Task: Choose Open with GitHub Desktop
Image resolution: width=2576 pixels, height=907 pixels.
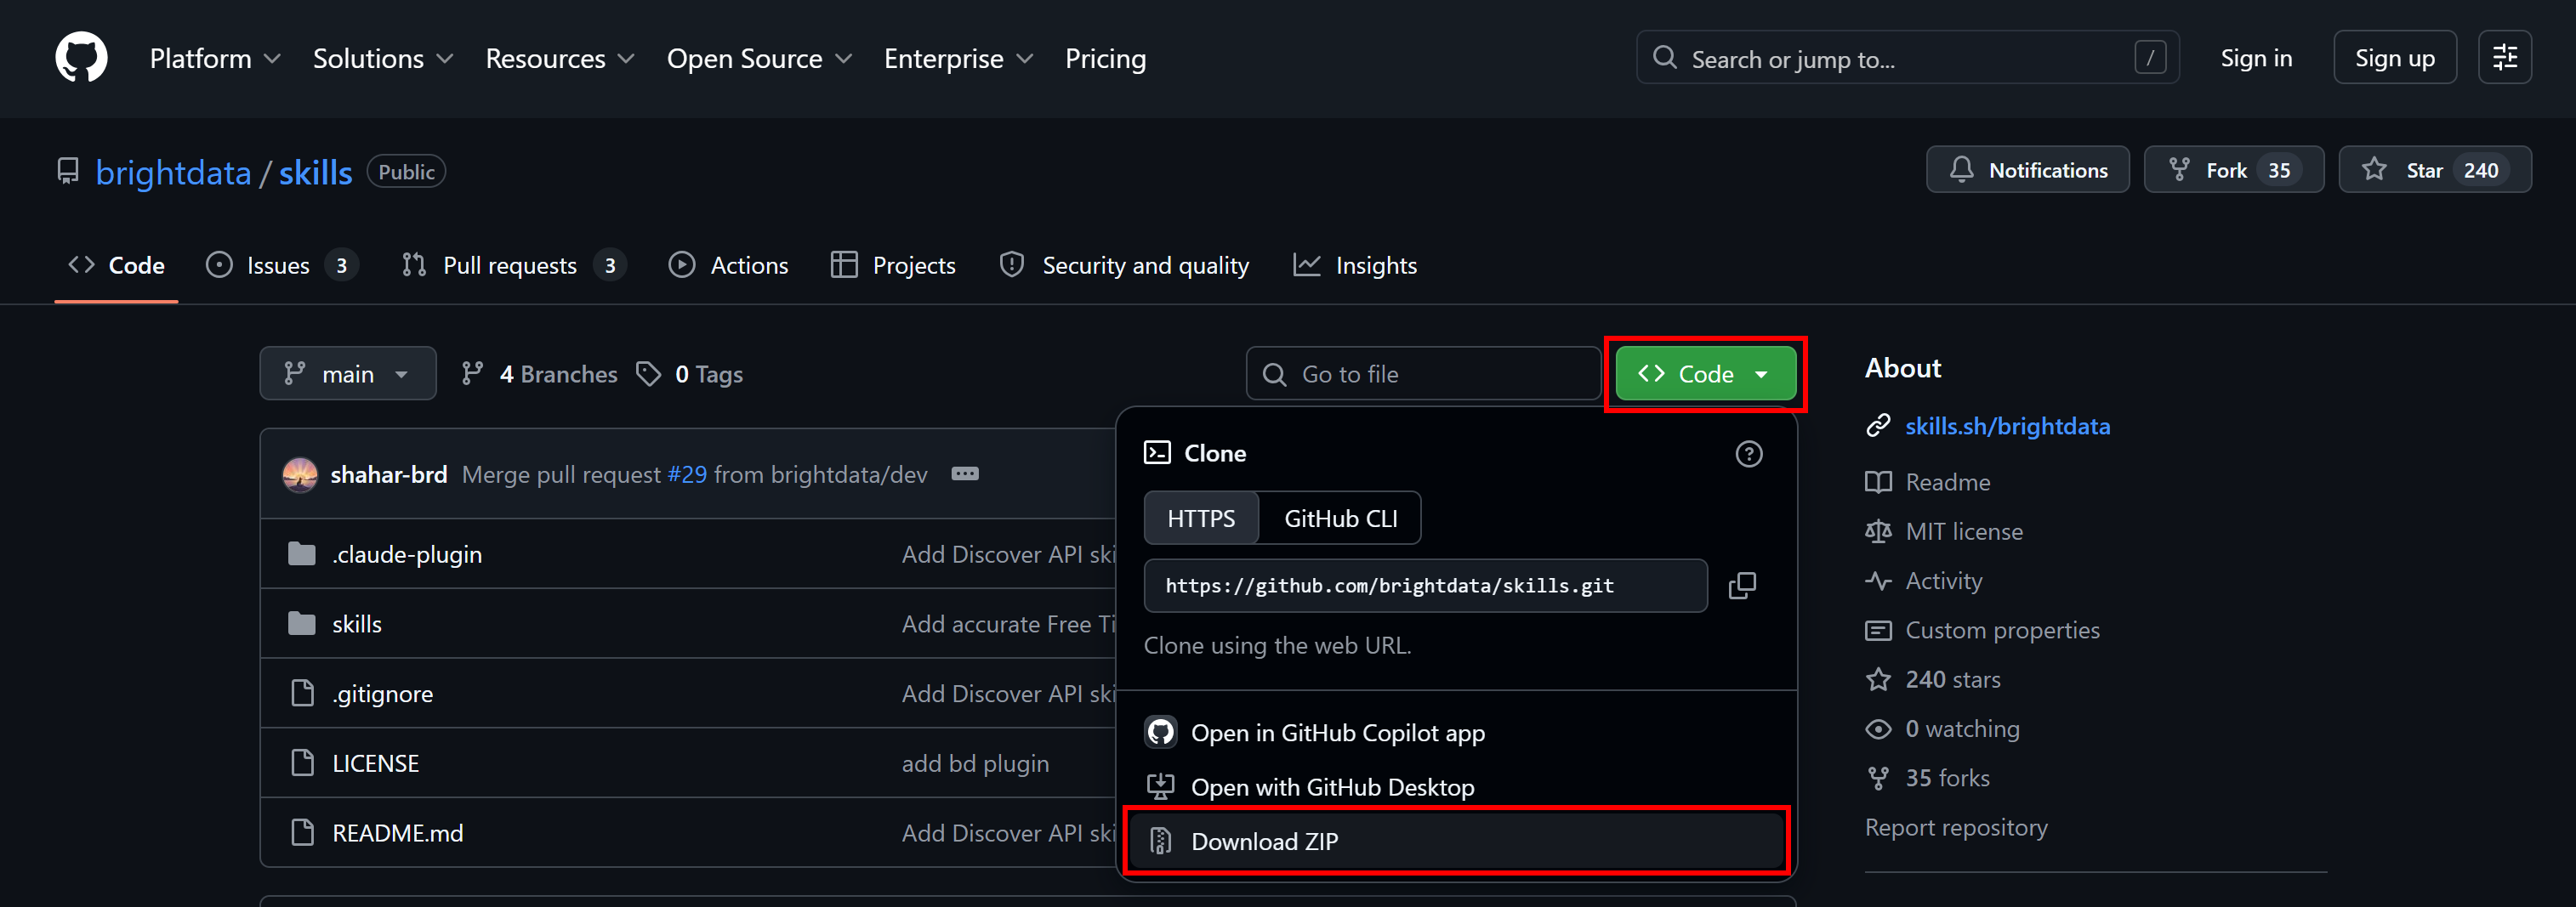Action: point(1456,787)
